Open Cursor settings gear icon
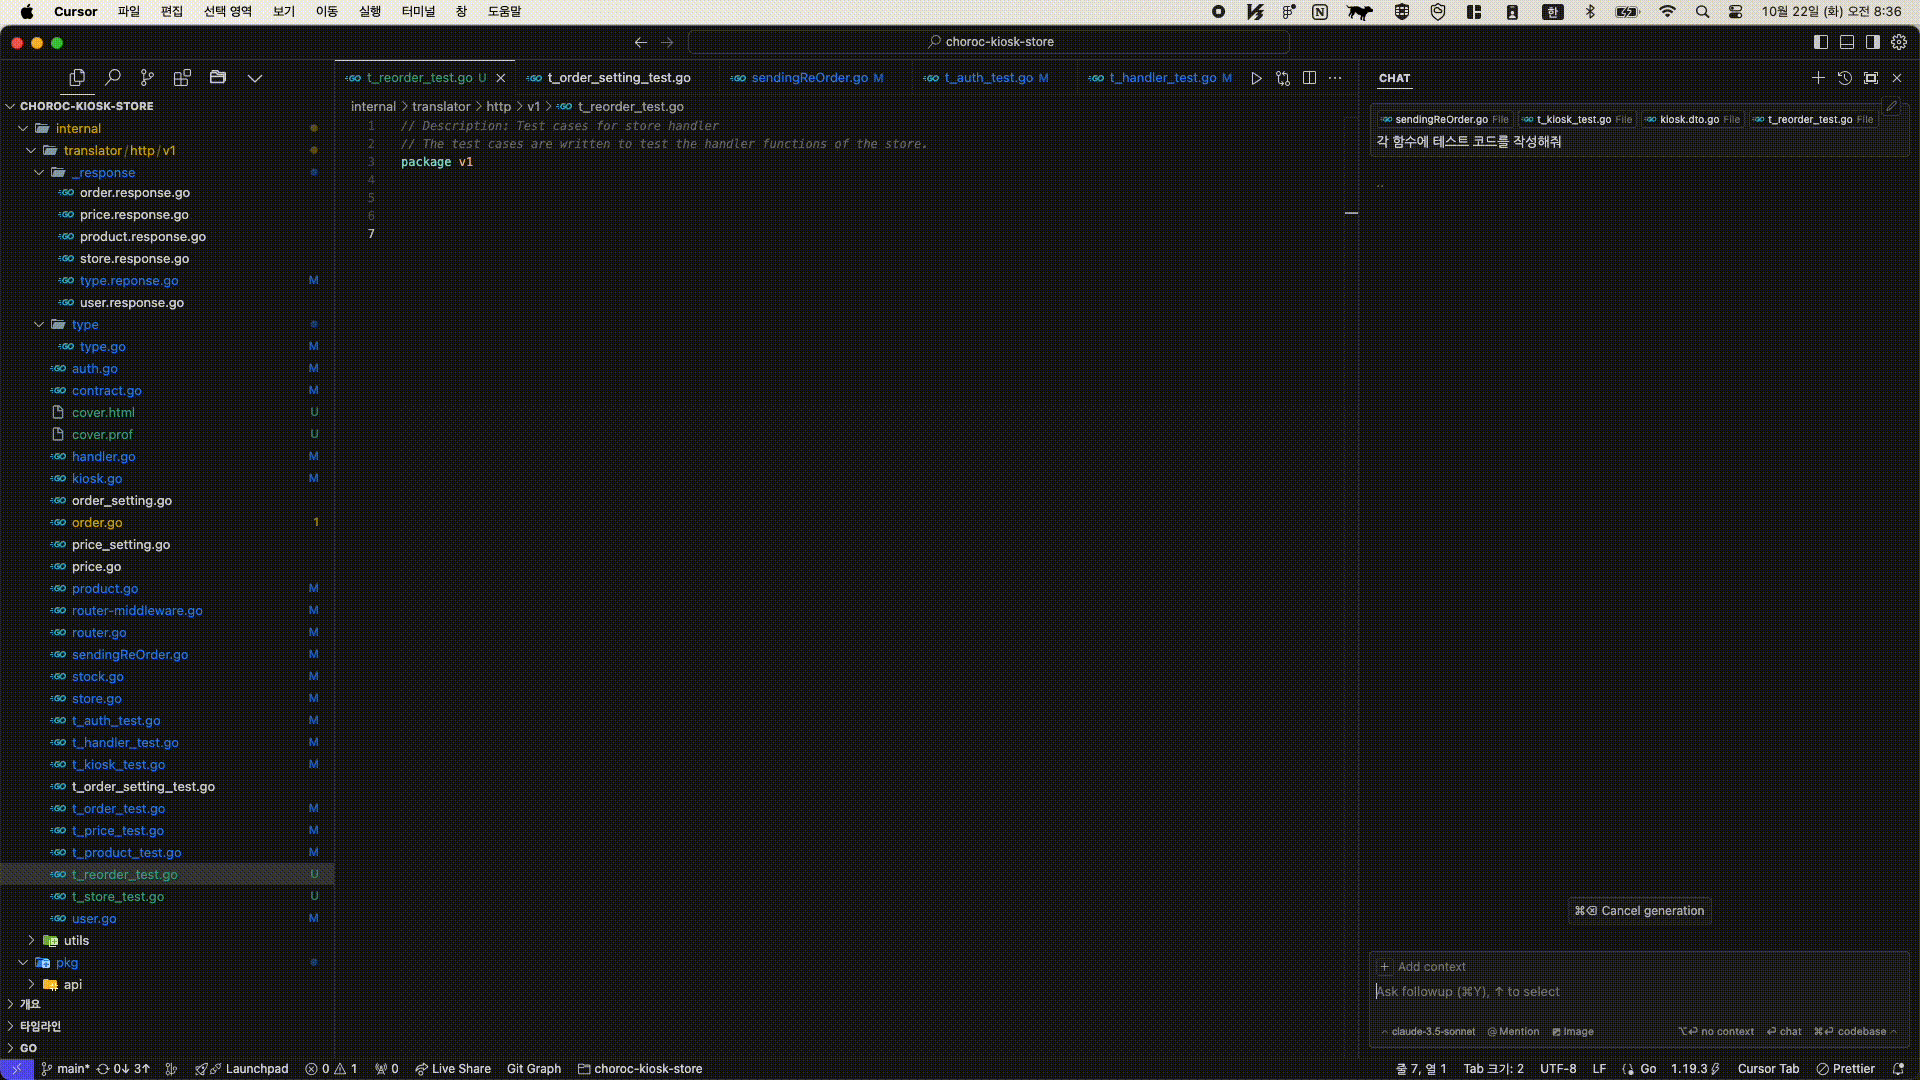Viewport: 1920px width, 1080px height. click(x=1899, y=42)
